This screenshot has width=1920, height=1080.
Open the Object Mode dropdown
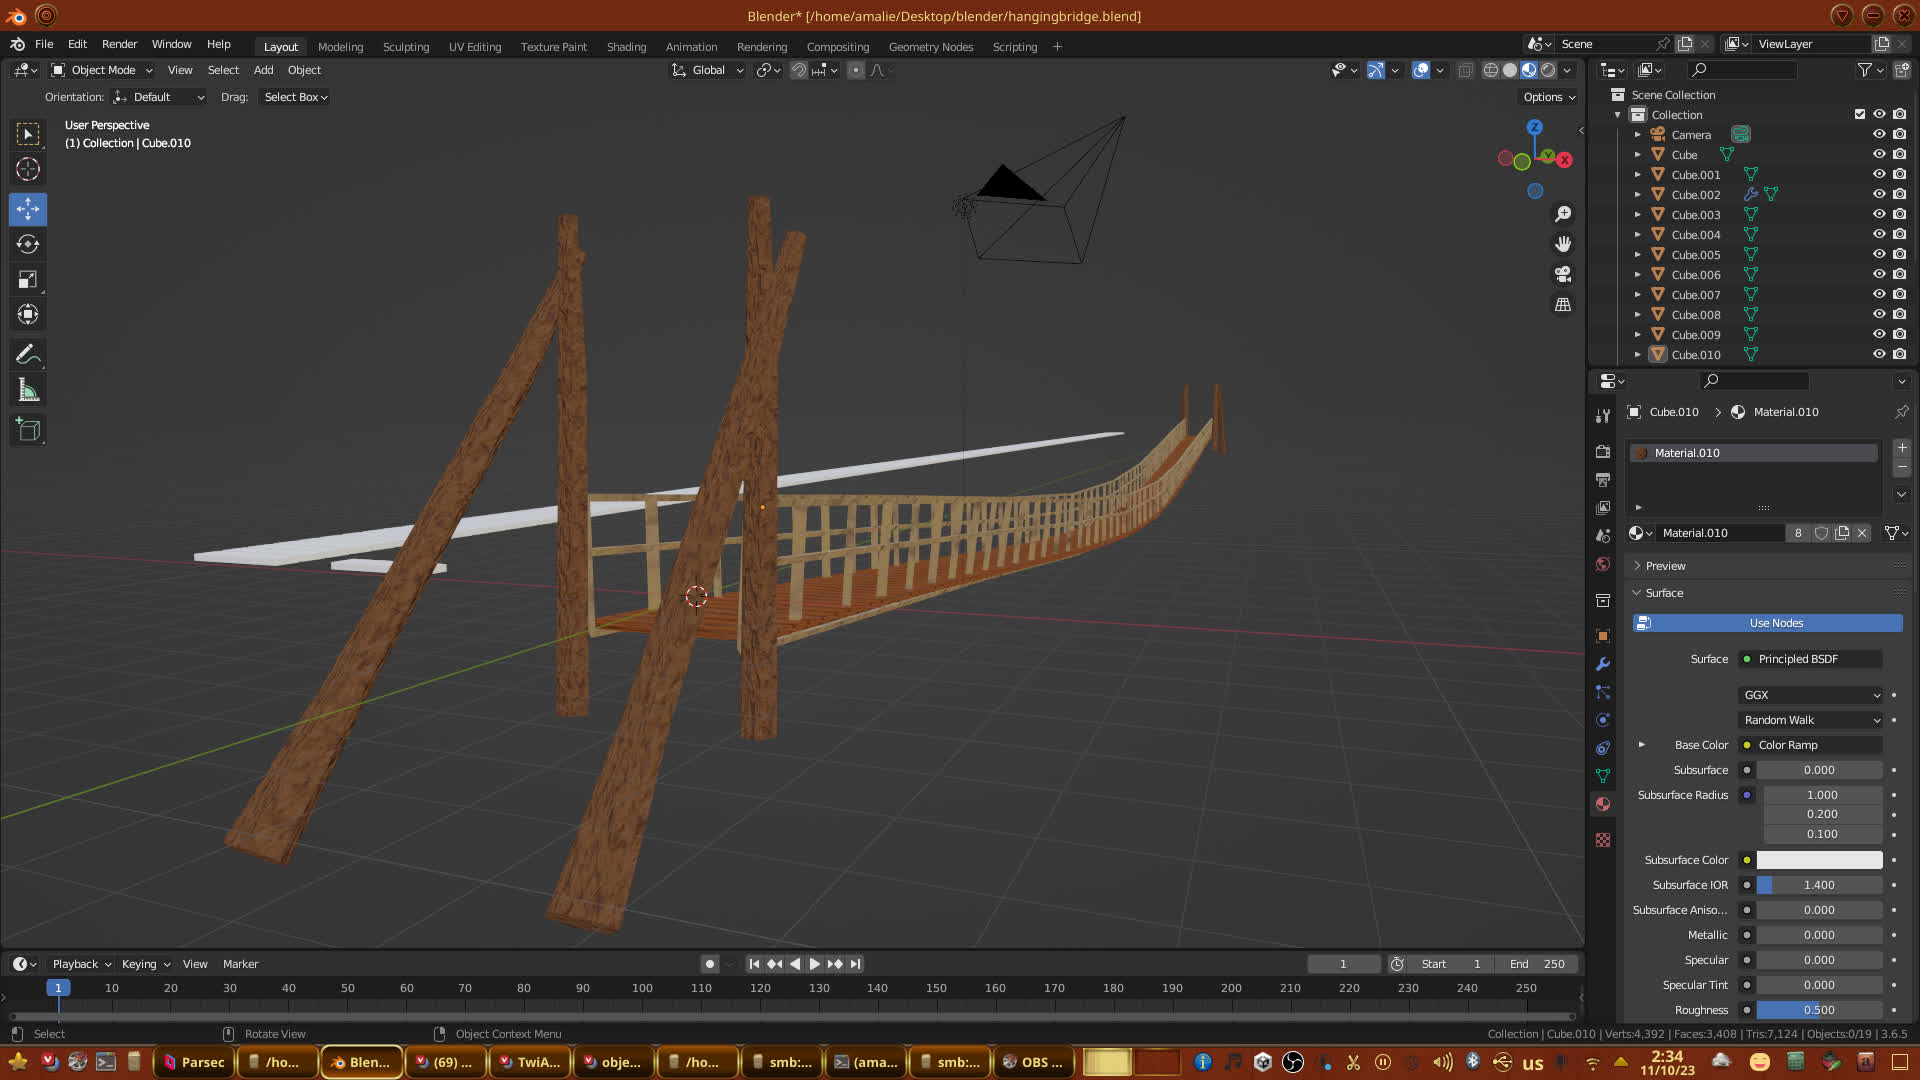click(x=102, y=70)
